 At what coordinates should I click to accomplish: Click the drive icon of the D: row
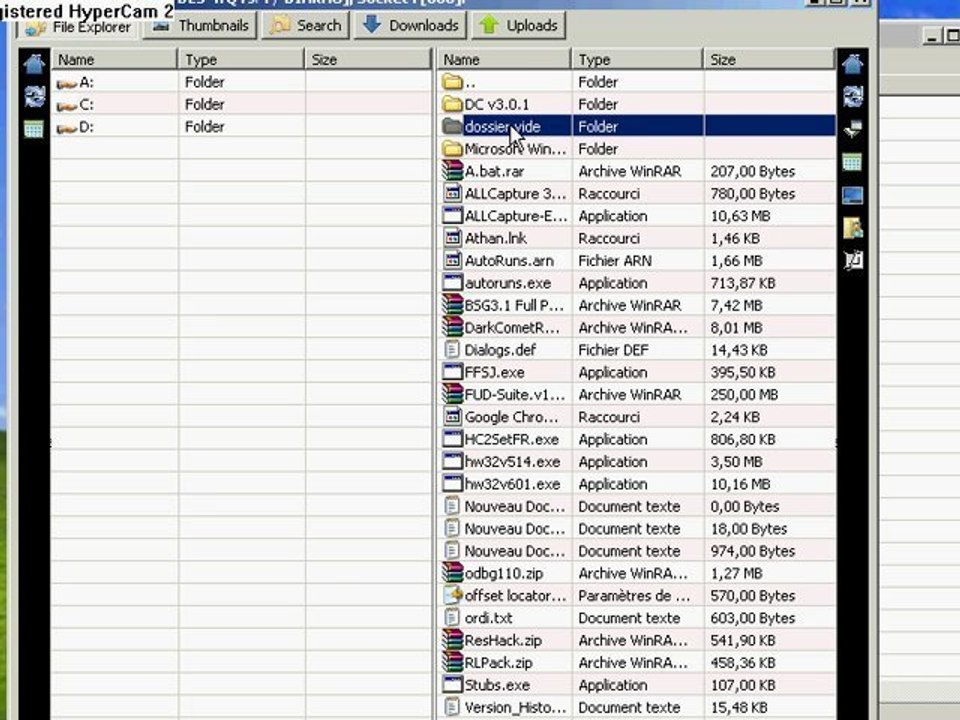click(x=66, y=128)
